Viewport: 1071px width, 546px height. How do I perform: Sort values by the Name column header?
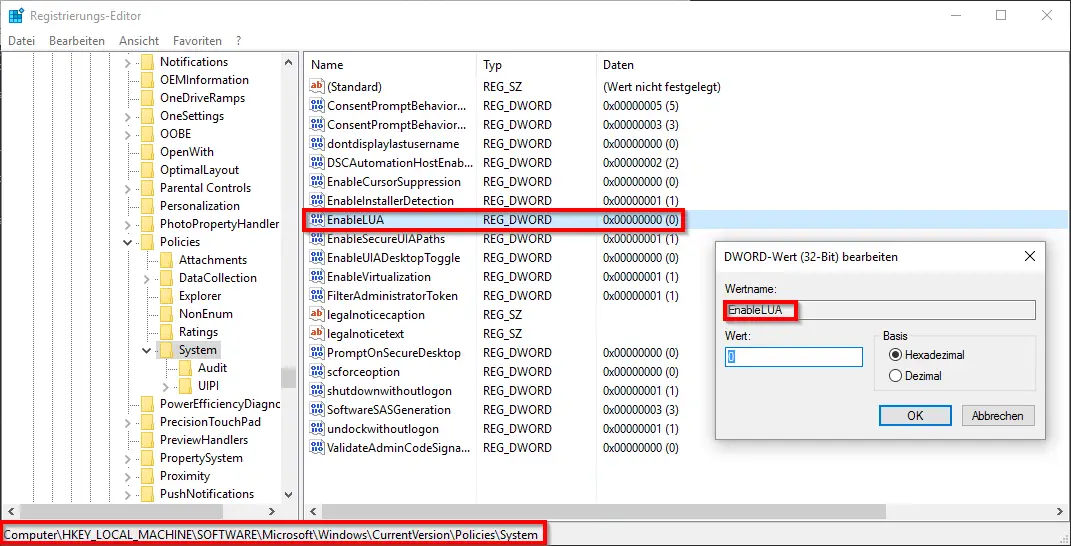point(390,65)
